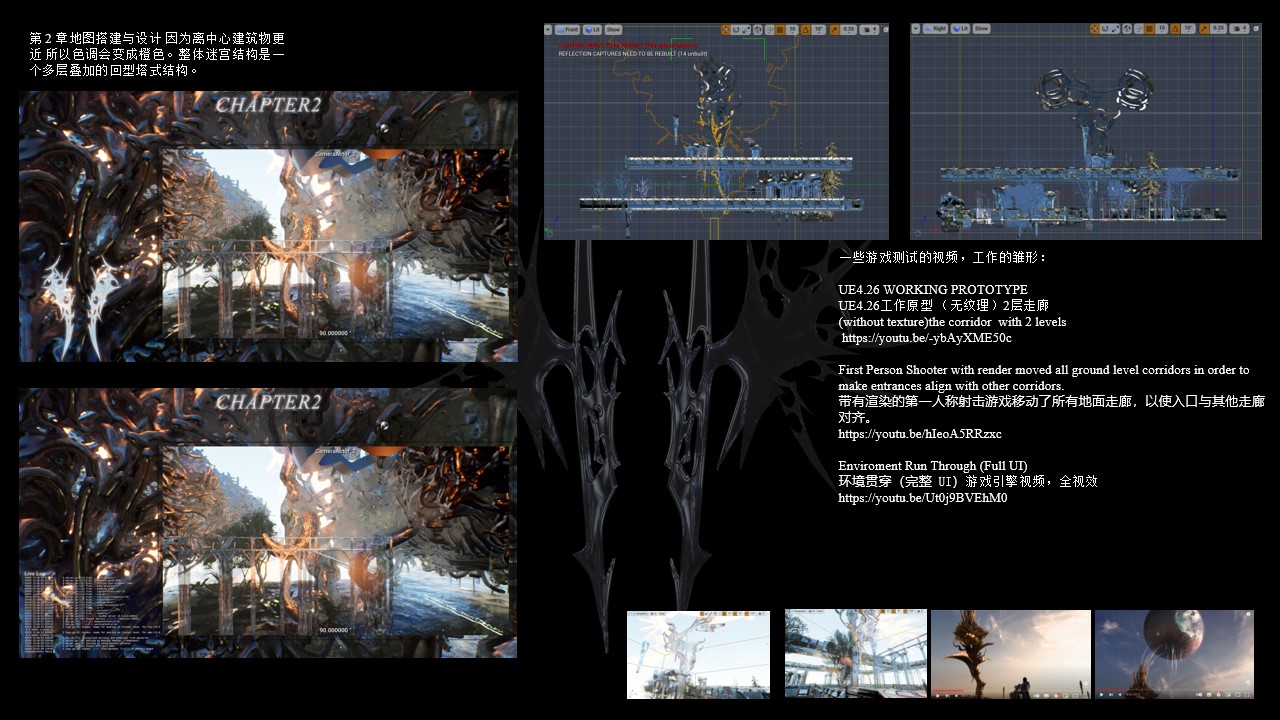
Task: Select the rotate tool in the Right viewport
Action: click(1105, 29)
